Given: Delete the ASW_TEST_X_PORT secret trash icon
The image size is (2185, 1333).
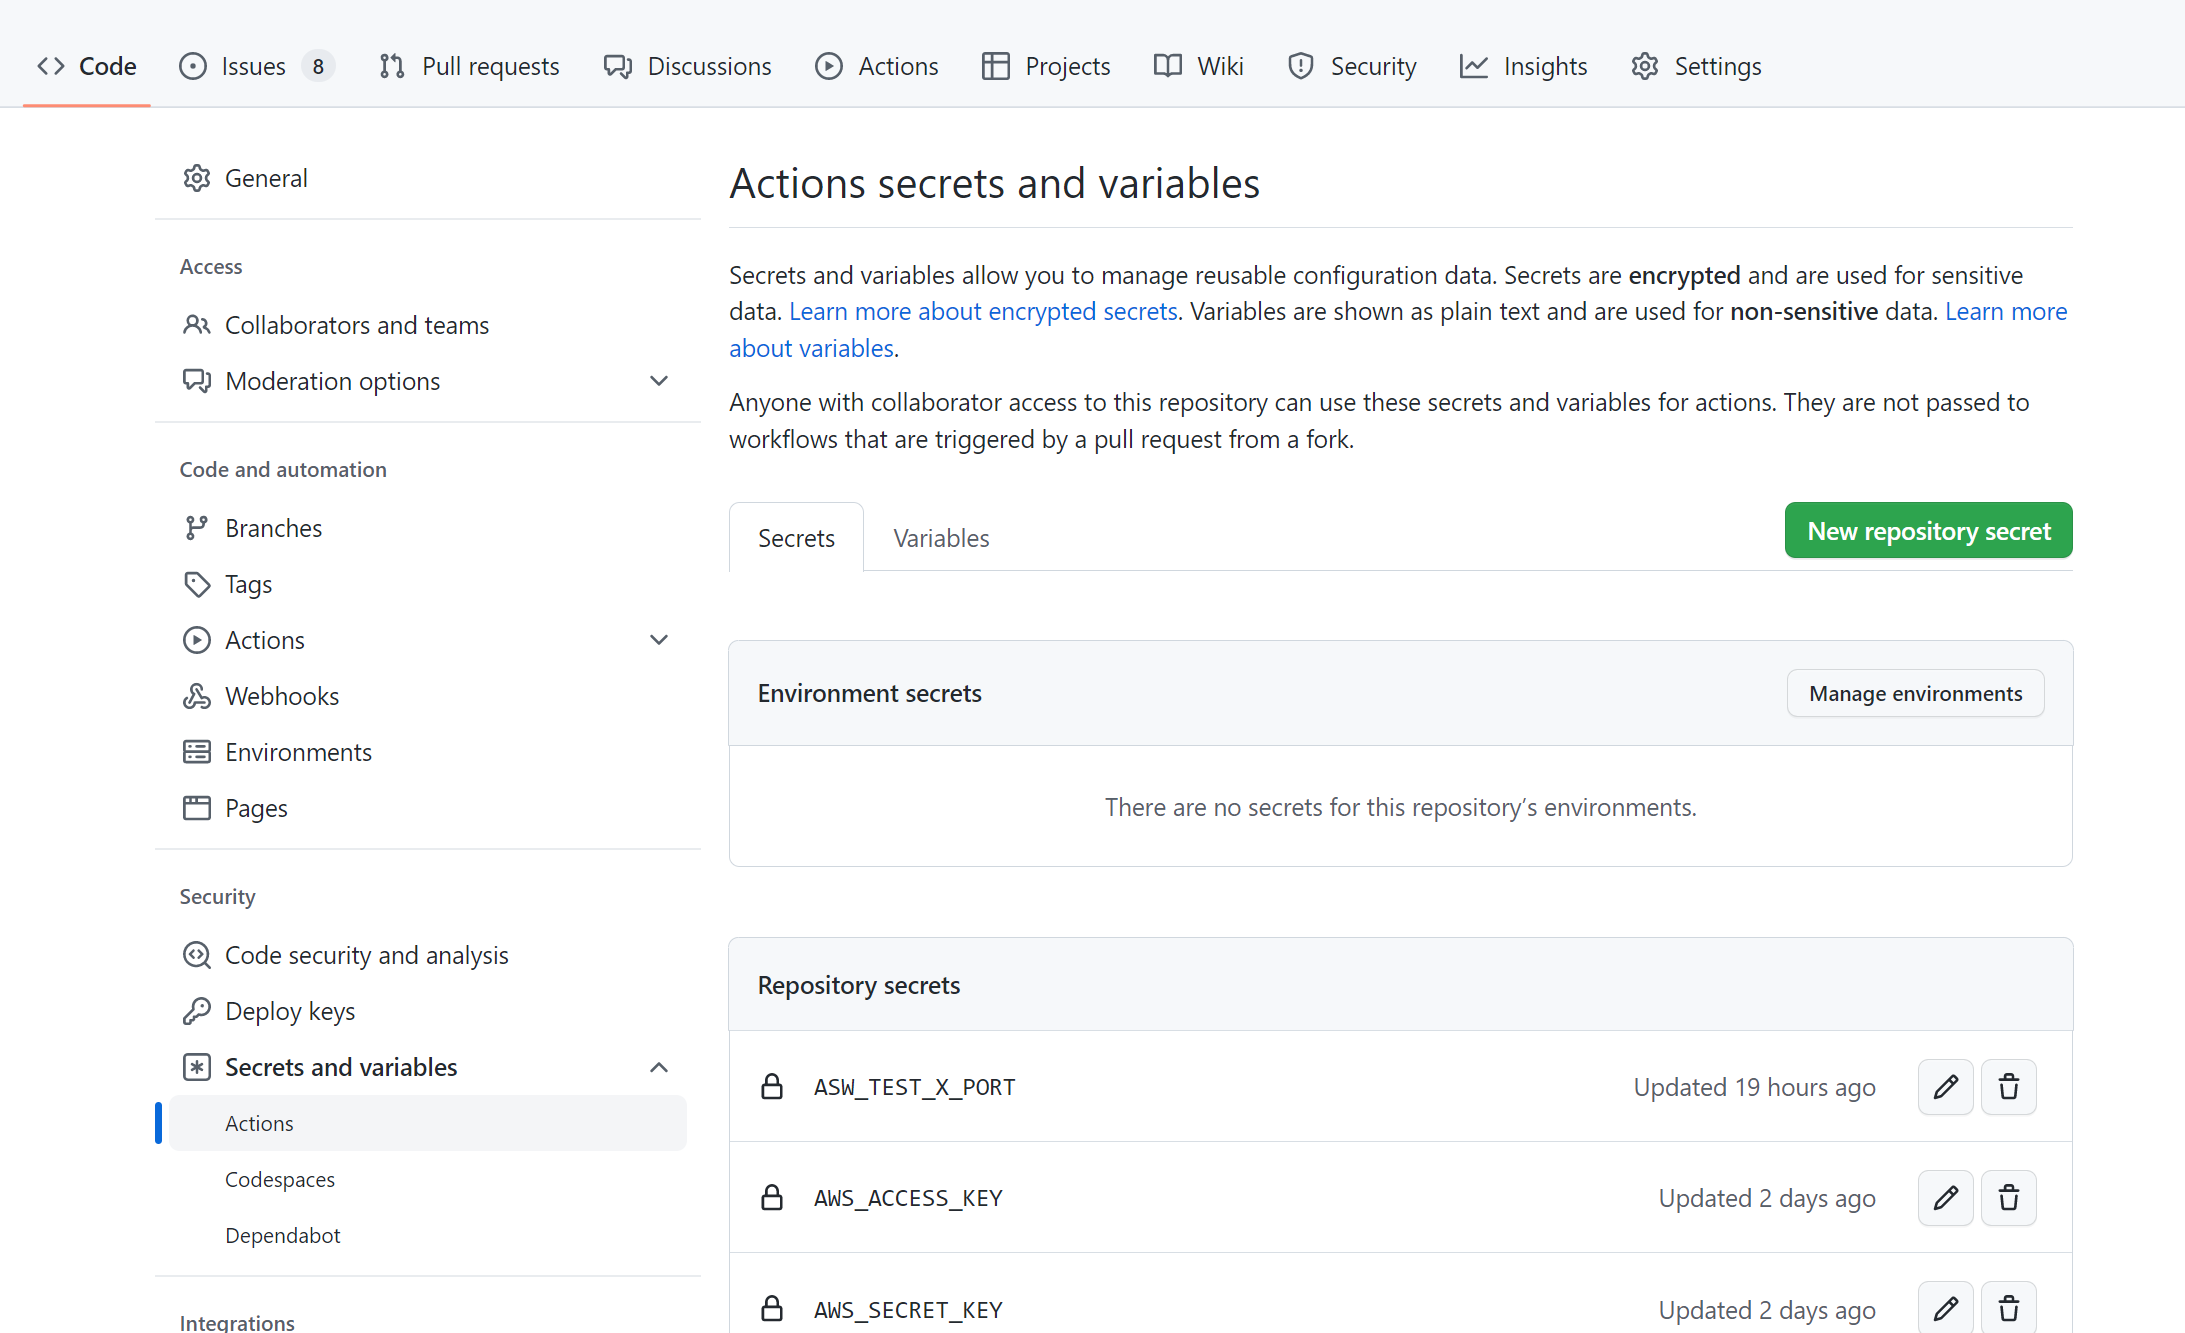Looking at the screenshot, I should (2008, 1087).
